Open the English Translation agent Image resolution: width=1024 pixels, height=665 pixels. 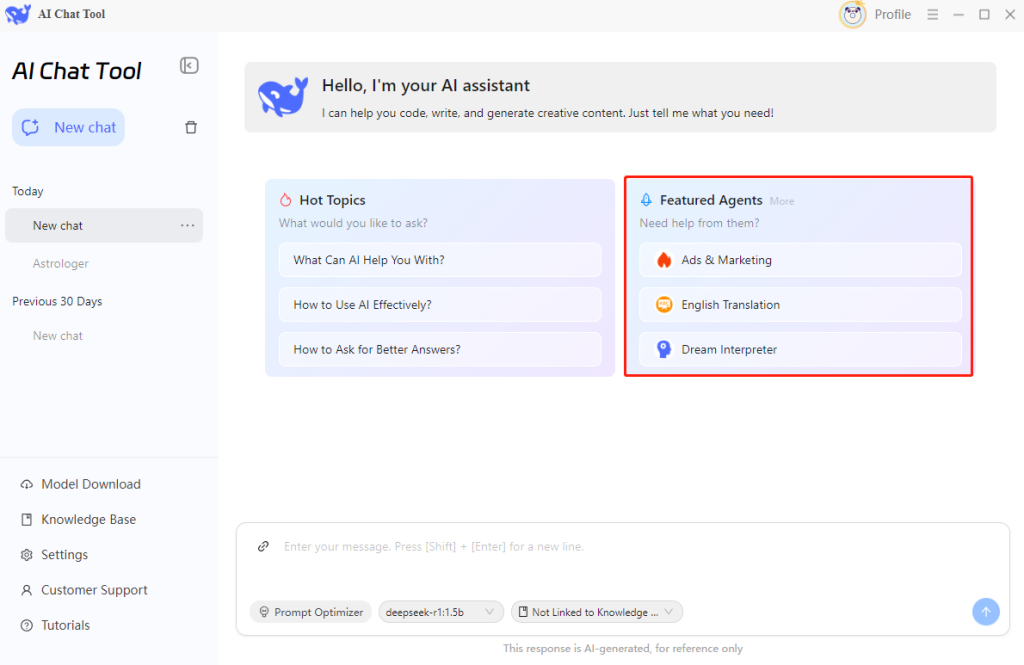[x=800, y=304]
